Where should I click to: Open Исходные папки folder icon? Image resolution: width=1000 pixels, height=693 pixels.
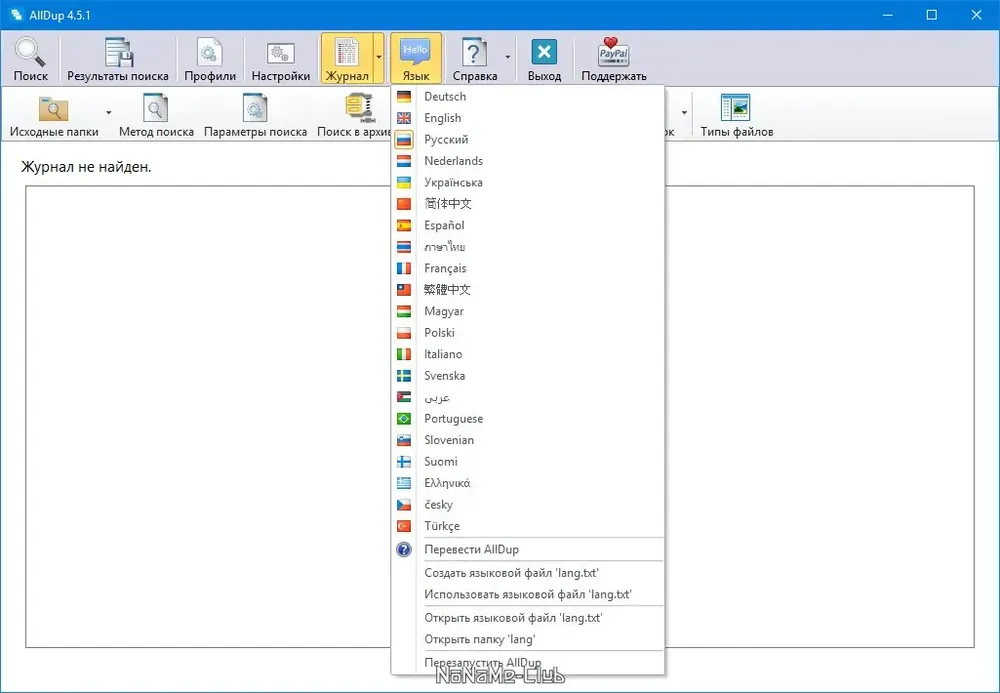coord(54,108)
